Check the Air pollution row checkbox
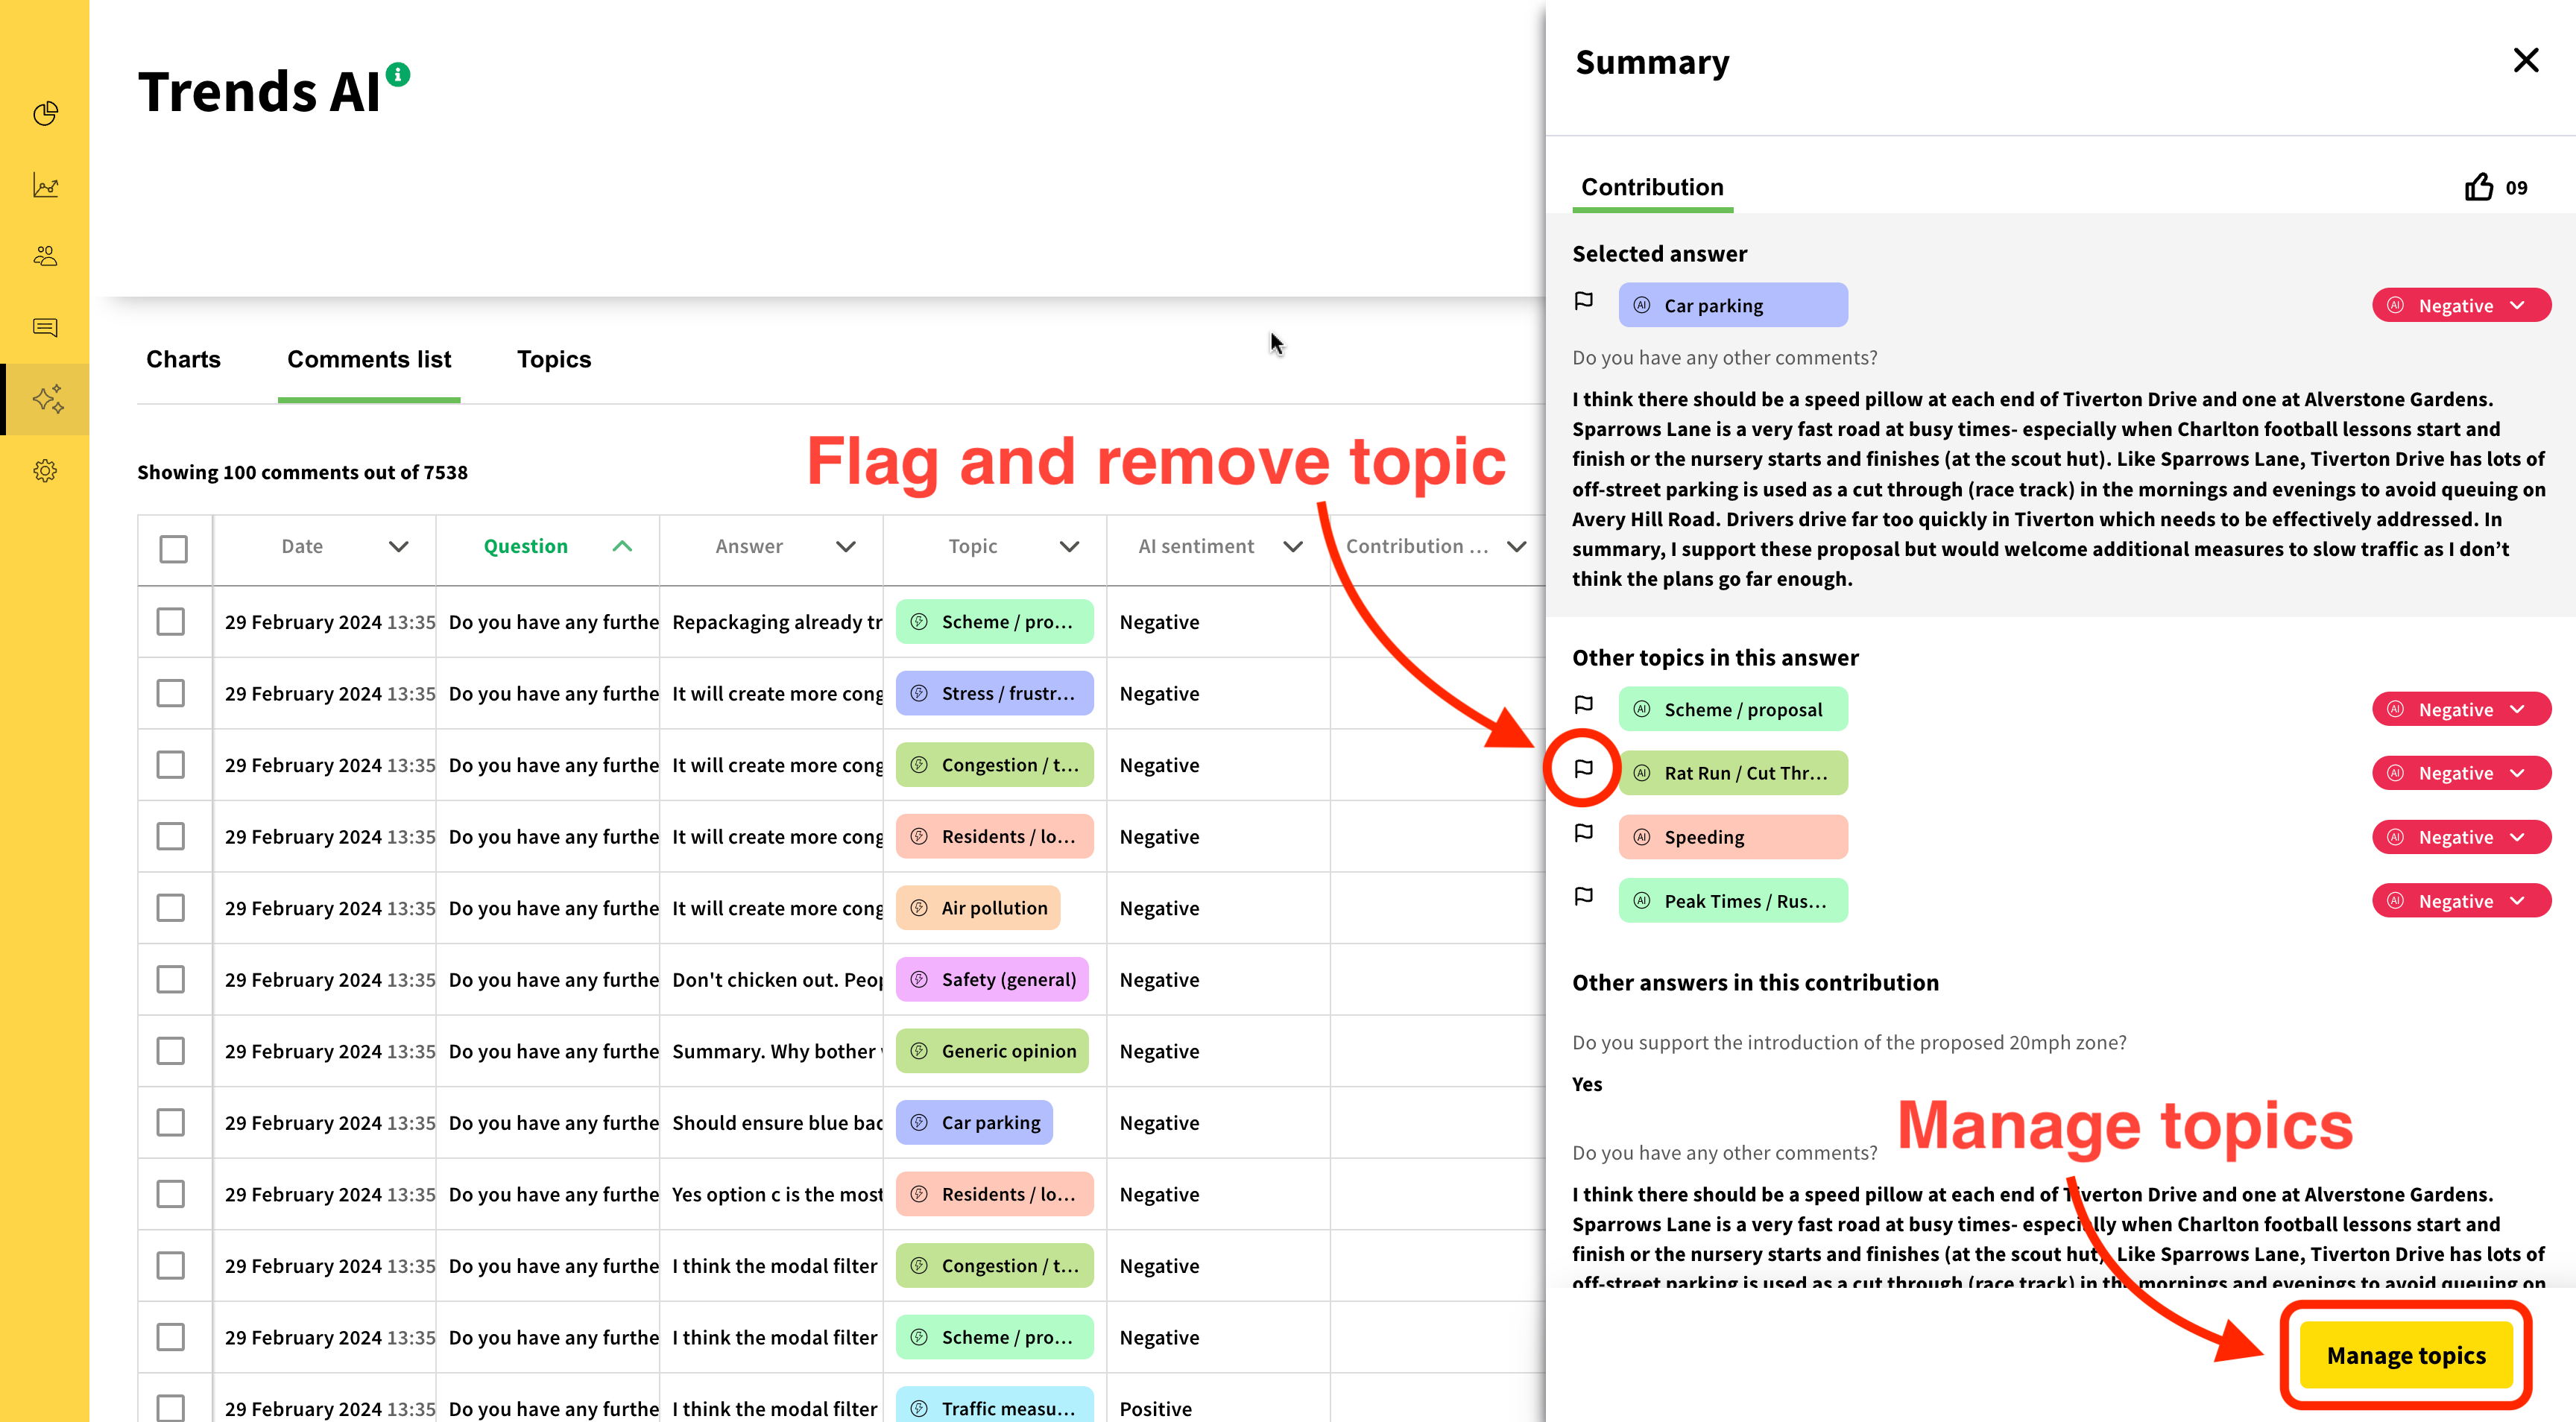Viewport: 2576px width, 1422px height. [171, 908]
